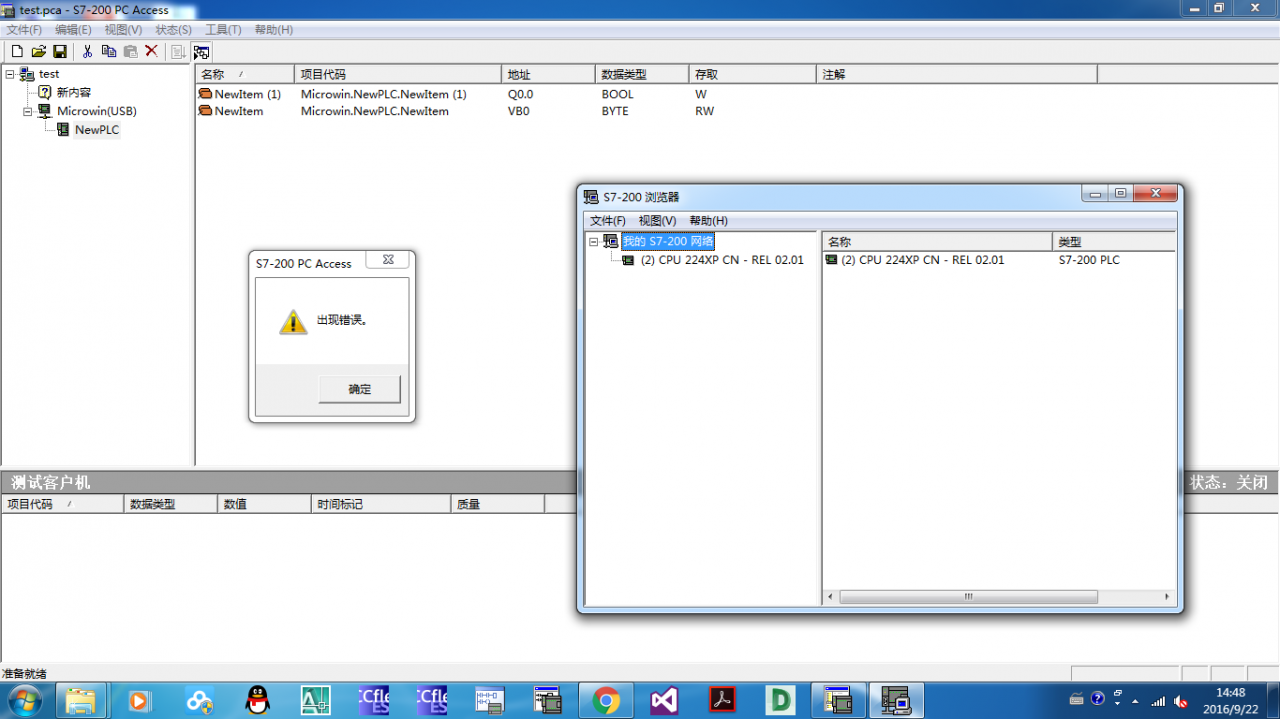Click the Q0.0 address cell
1280x719 pixels.
(521, 94)
